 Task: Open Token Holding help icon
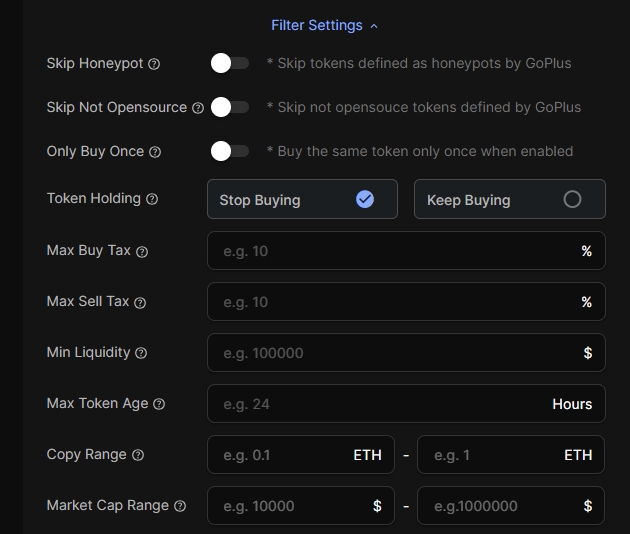(152, 199)
